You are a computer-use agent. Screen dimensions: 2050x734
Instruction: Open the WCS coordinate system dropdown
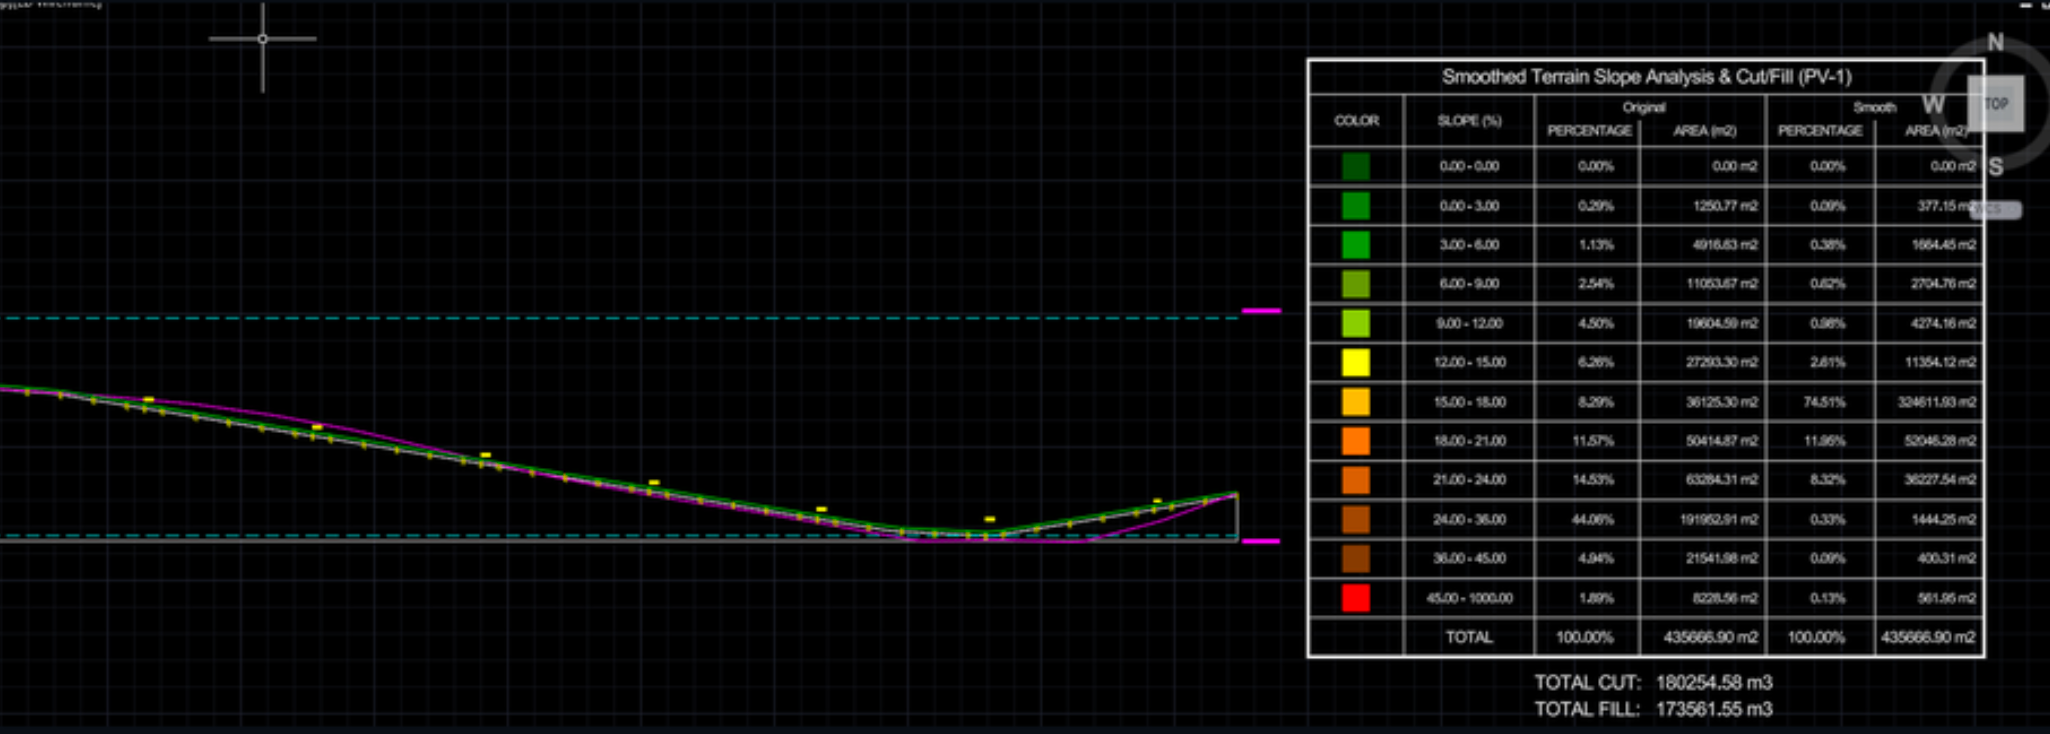click(x=1996, y=210)
